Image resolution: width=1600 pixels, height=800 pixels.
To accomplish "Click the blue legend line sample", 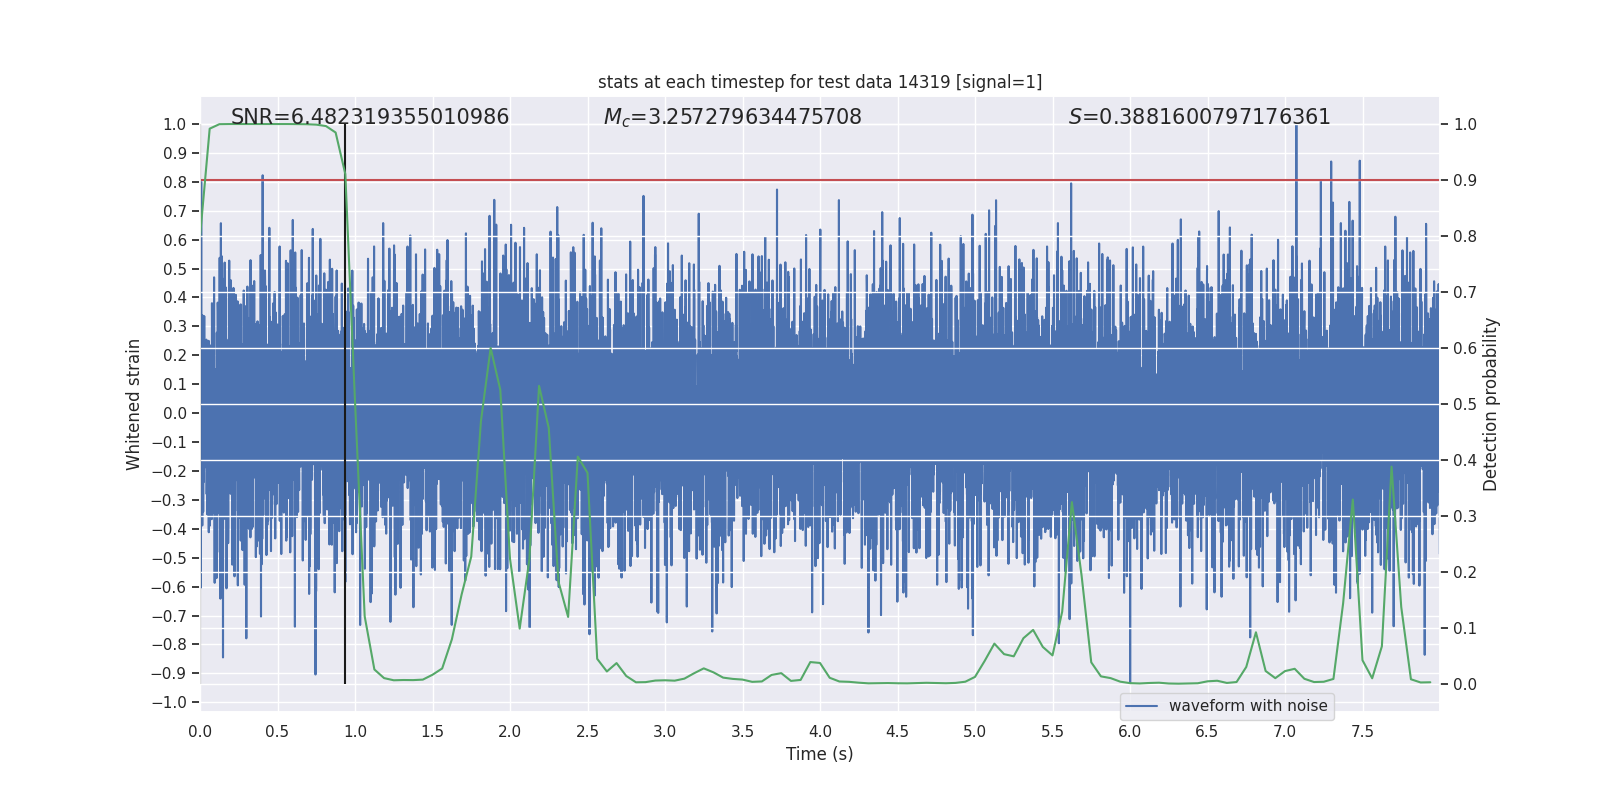I will click(x=1141, y=706).
